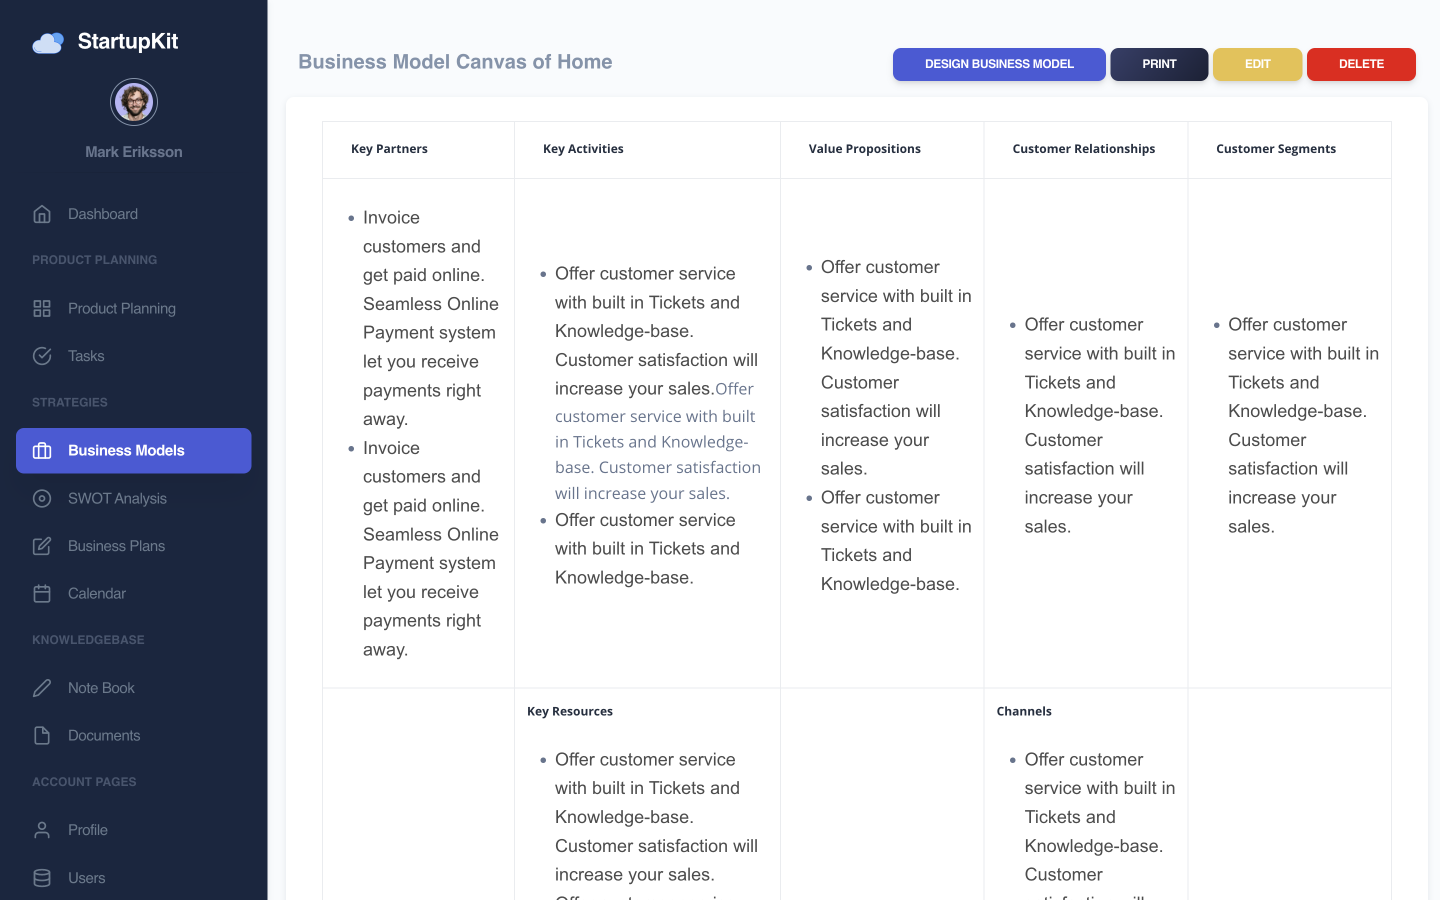
Task: Click the Business Models briefcase icon
Action: point(42,451)
